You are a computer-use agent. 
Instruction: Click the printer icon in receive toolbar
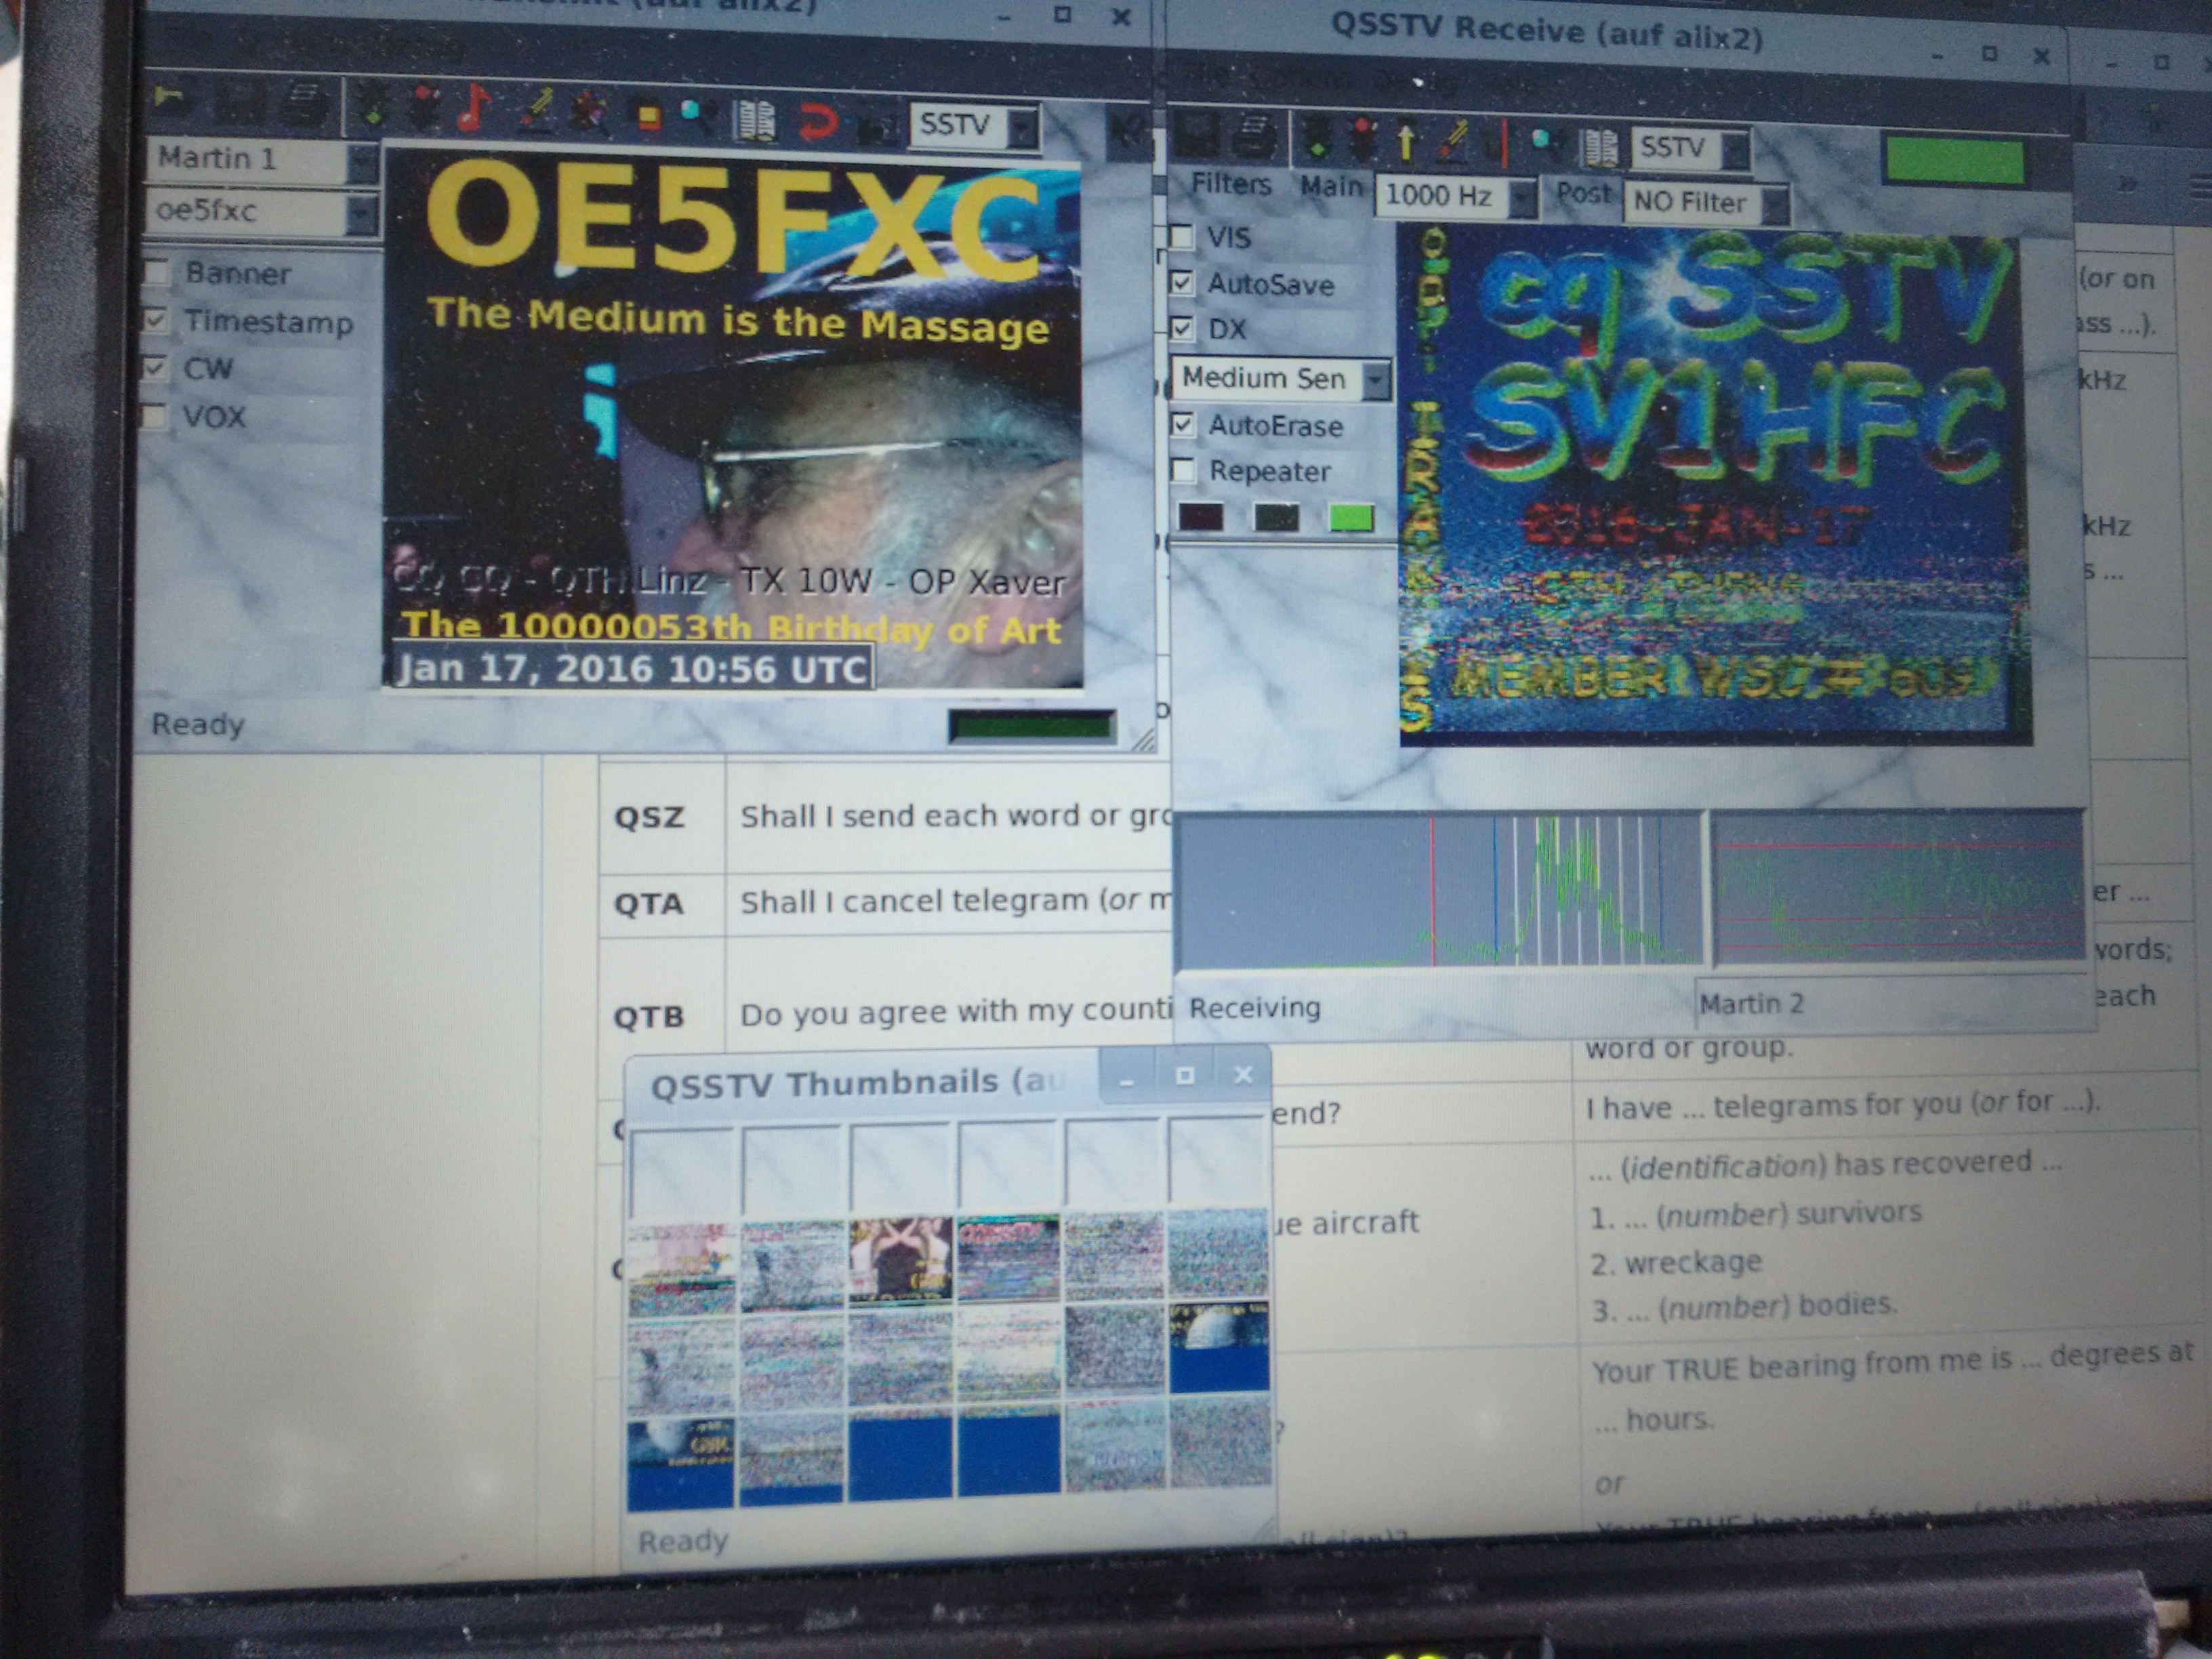[x=1256, y=135]
